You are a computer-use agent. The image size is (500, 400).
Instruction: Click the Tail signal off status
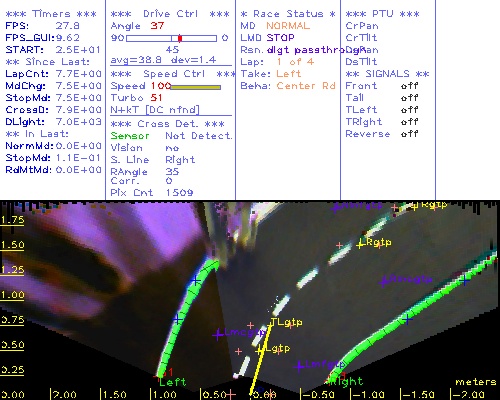(409, 98)
